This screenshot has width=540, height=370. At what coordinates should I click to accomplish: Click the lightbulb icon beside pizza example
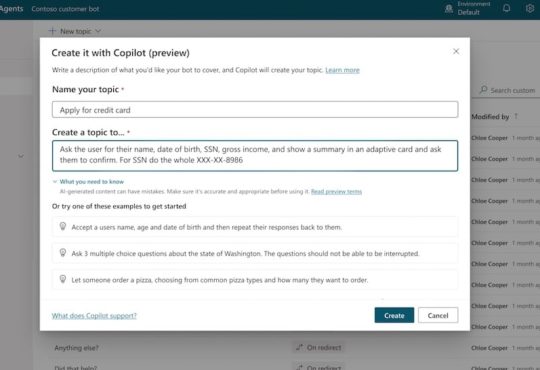(x=63, y=279)
